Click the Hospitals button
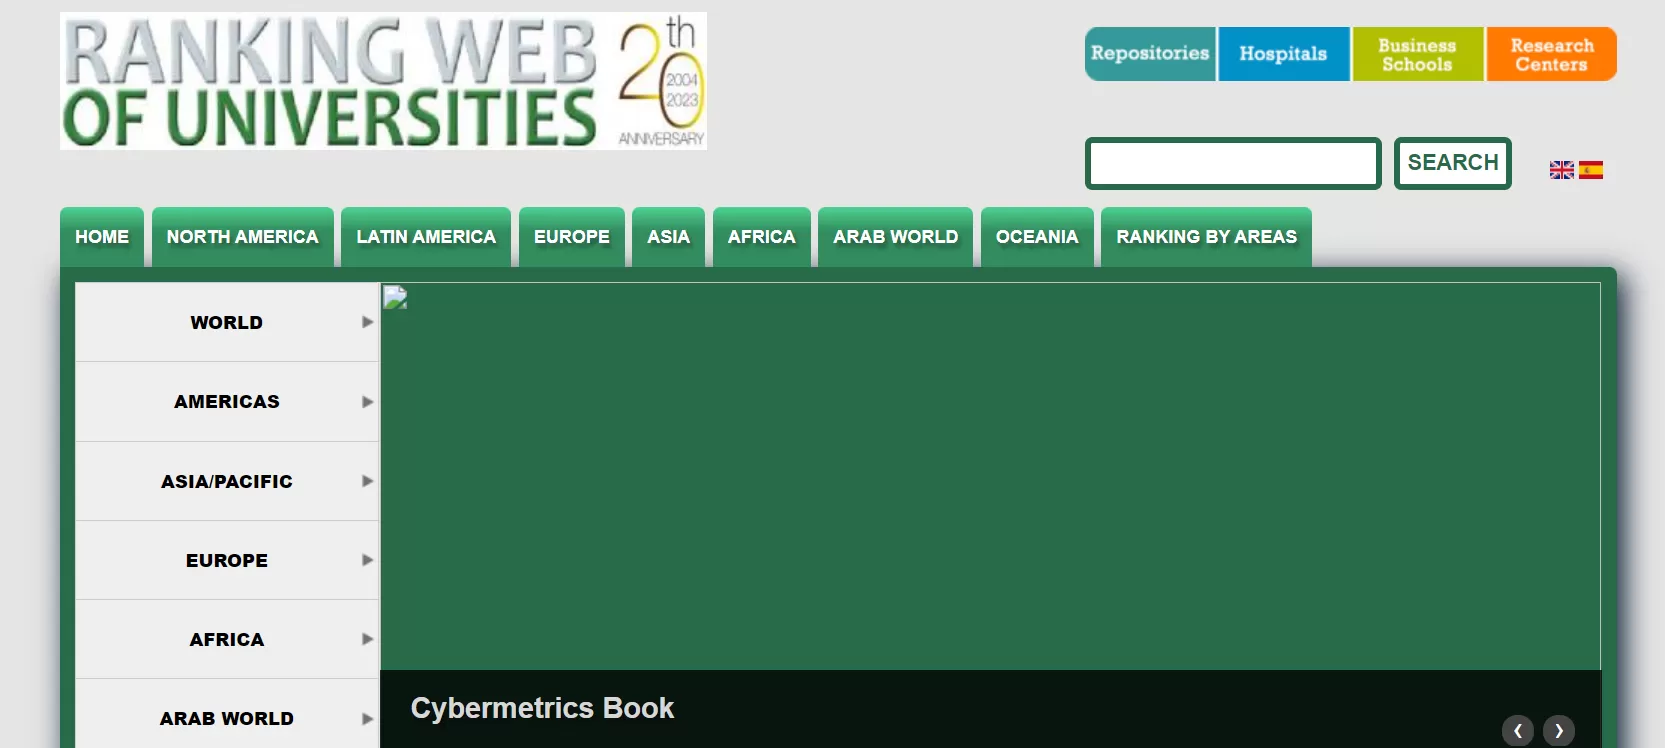The height and width of the screenshot is (748, 1665). point(1284,54)
